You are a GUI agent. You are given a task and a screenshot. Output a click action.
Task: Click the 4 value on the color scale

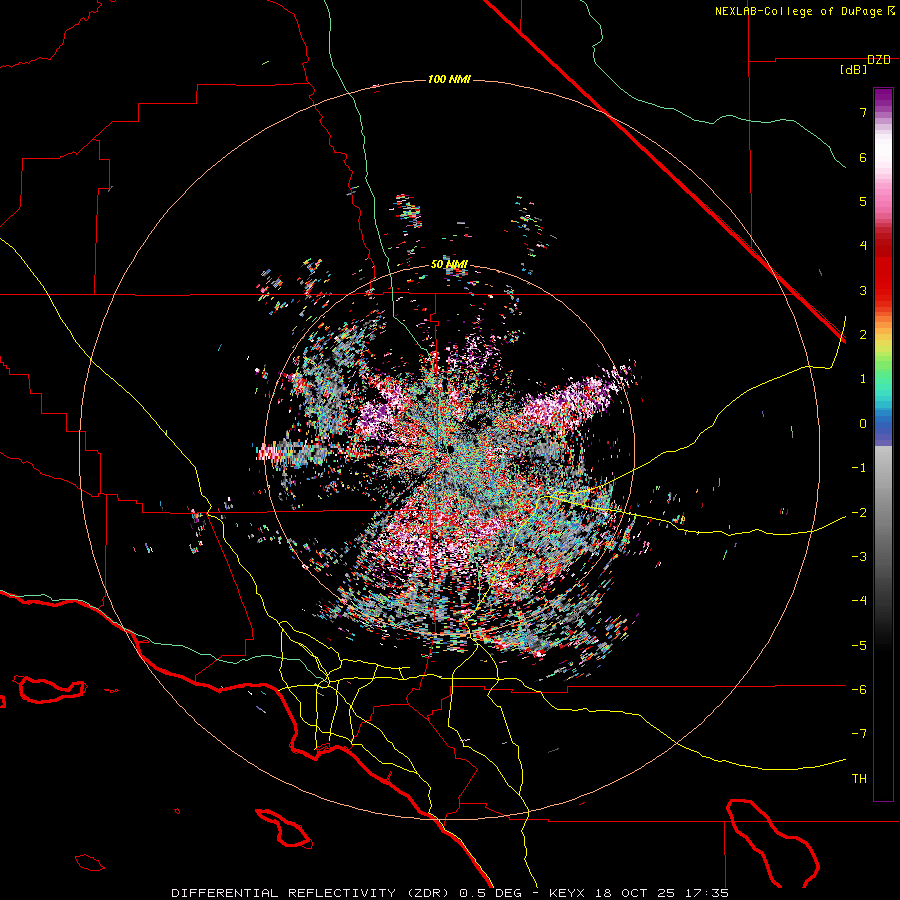863,246
